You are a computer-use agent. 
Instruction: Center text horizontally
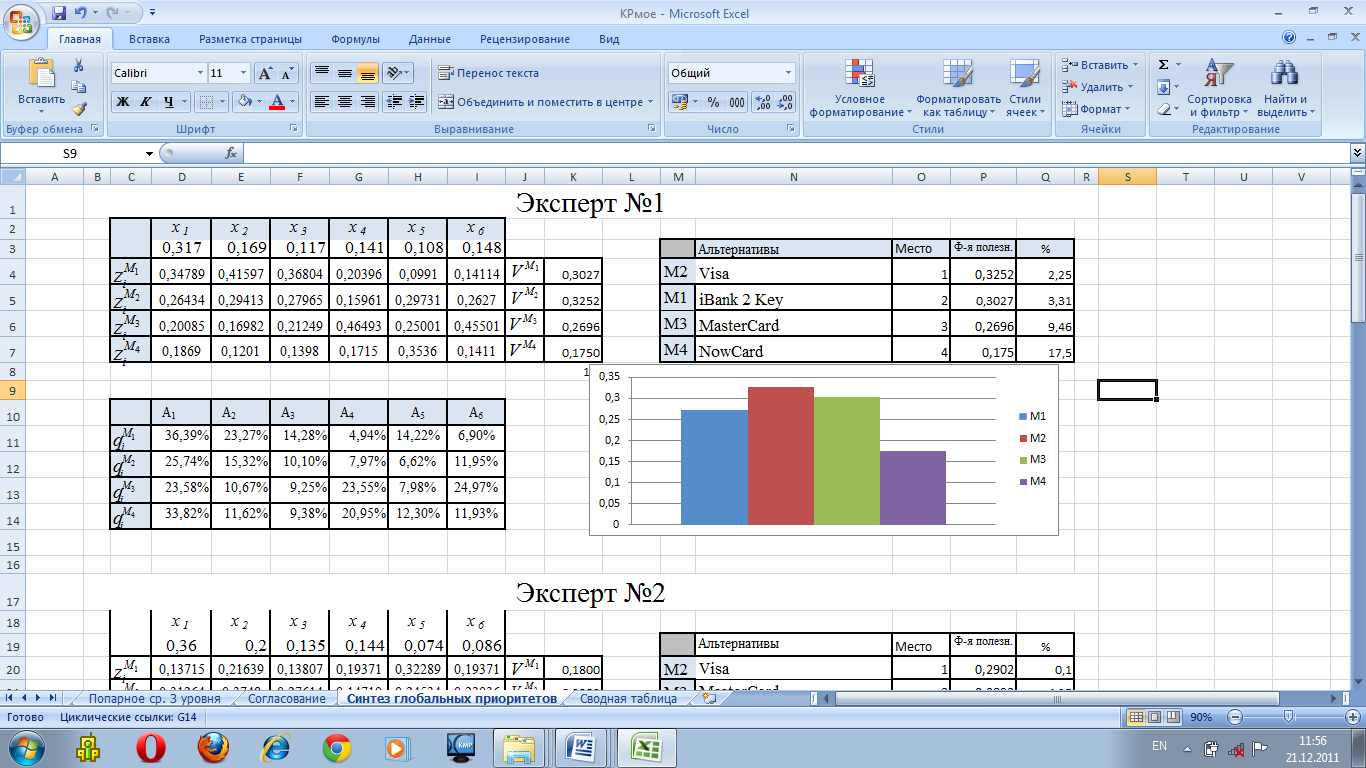pyautogui.click(x=344, y=102)
